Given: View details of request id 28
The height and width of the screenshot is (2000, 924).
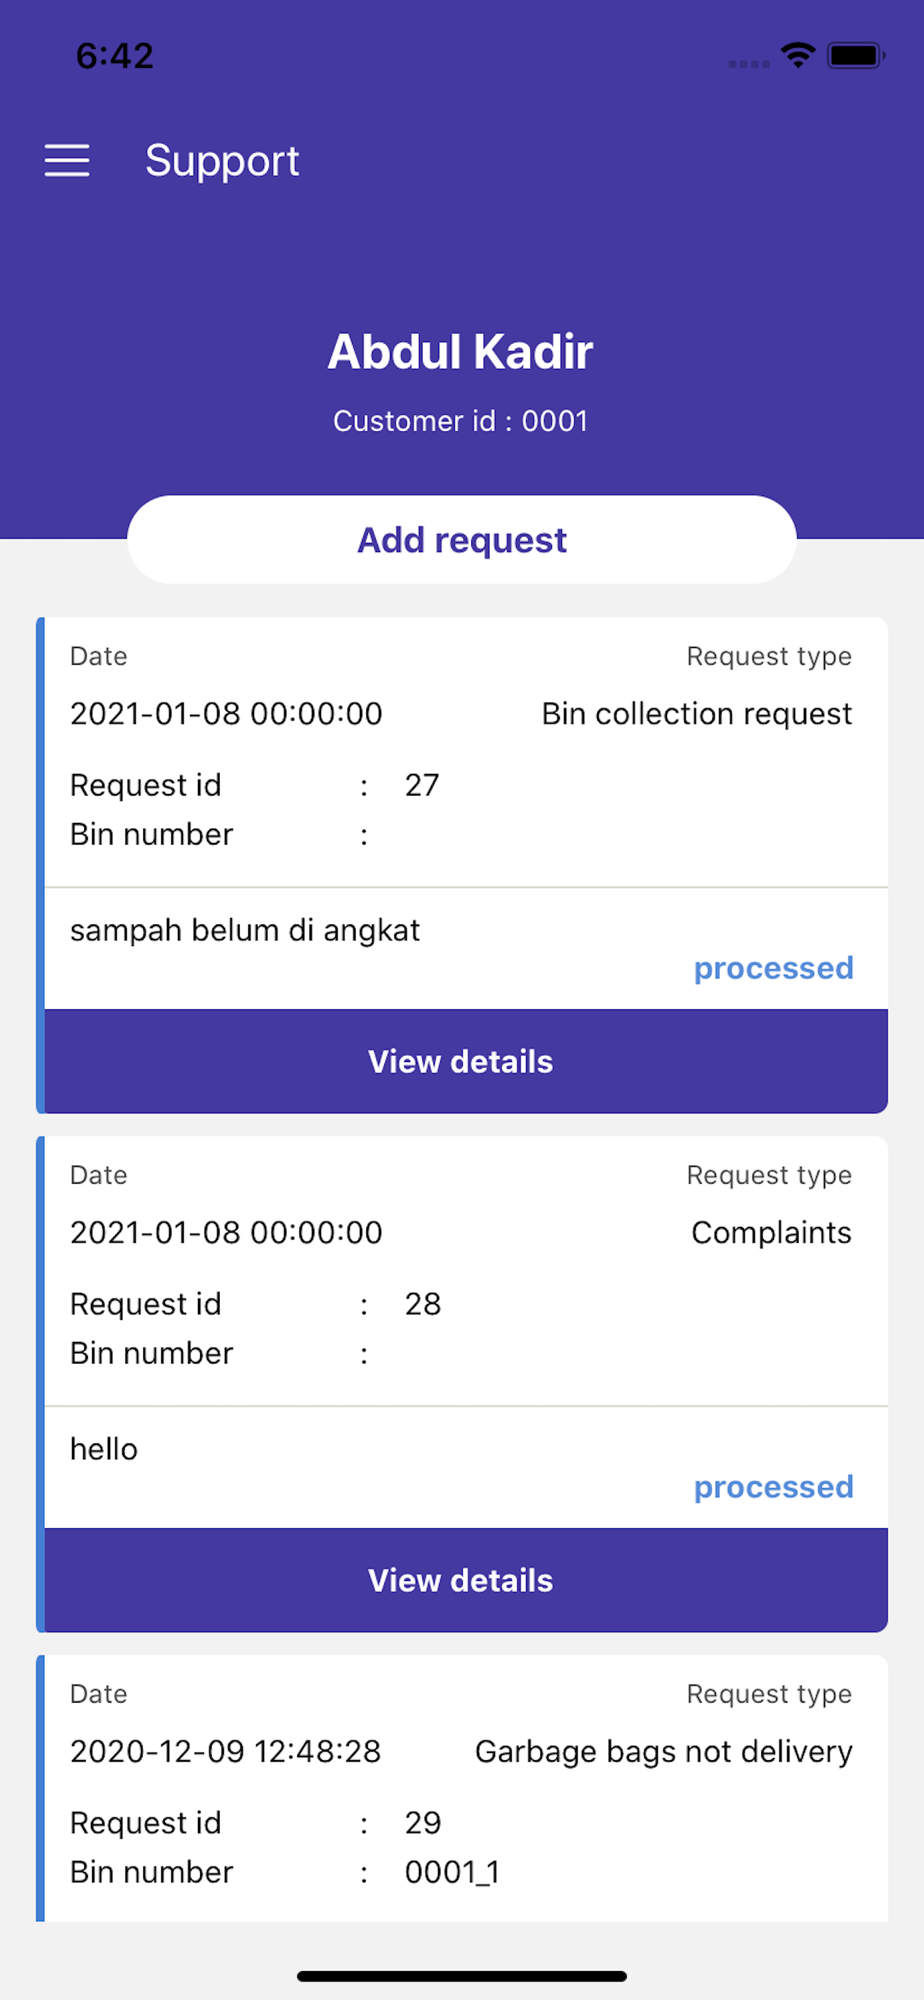Looking at the screenshot, I should click(466, 1580).
